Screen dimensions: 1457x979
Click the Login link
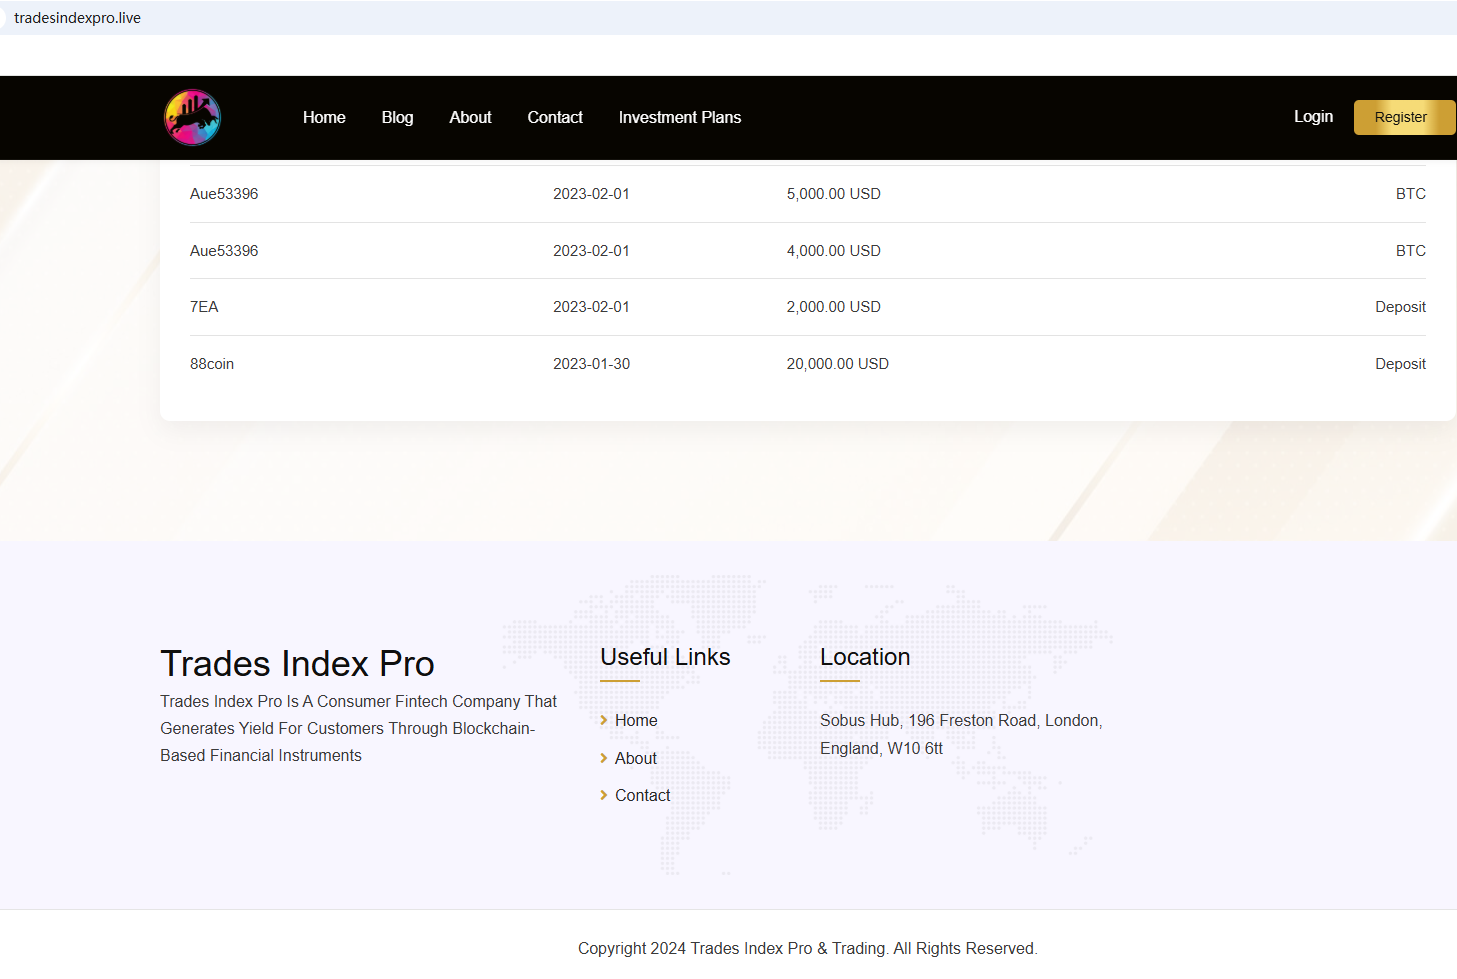(1313, 117)
